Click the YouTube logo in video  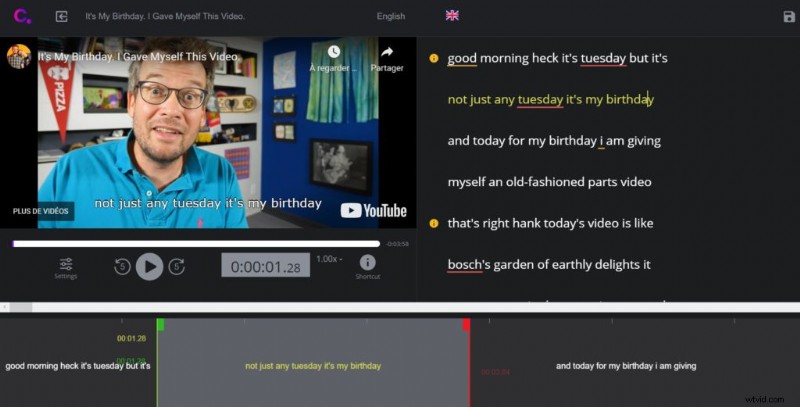pos(373,210)
